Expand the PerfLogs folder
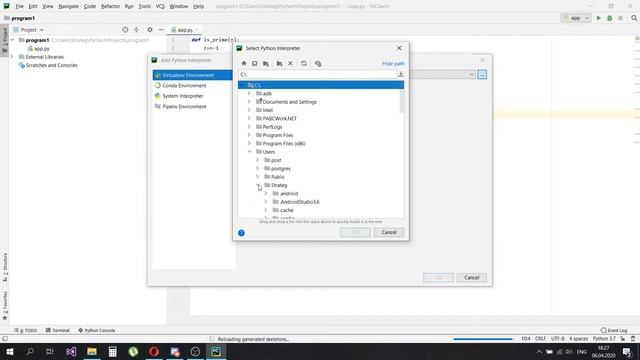Viewport: 640px width, 360px height. [x=249, y=127]
